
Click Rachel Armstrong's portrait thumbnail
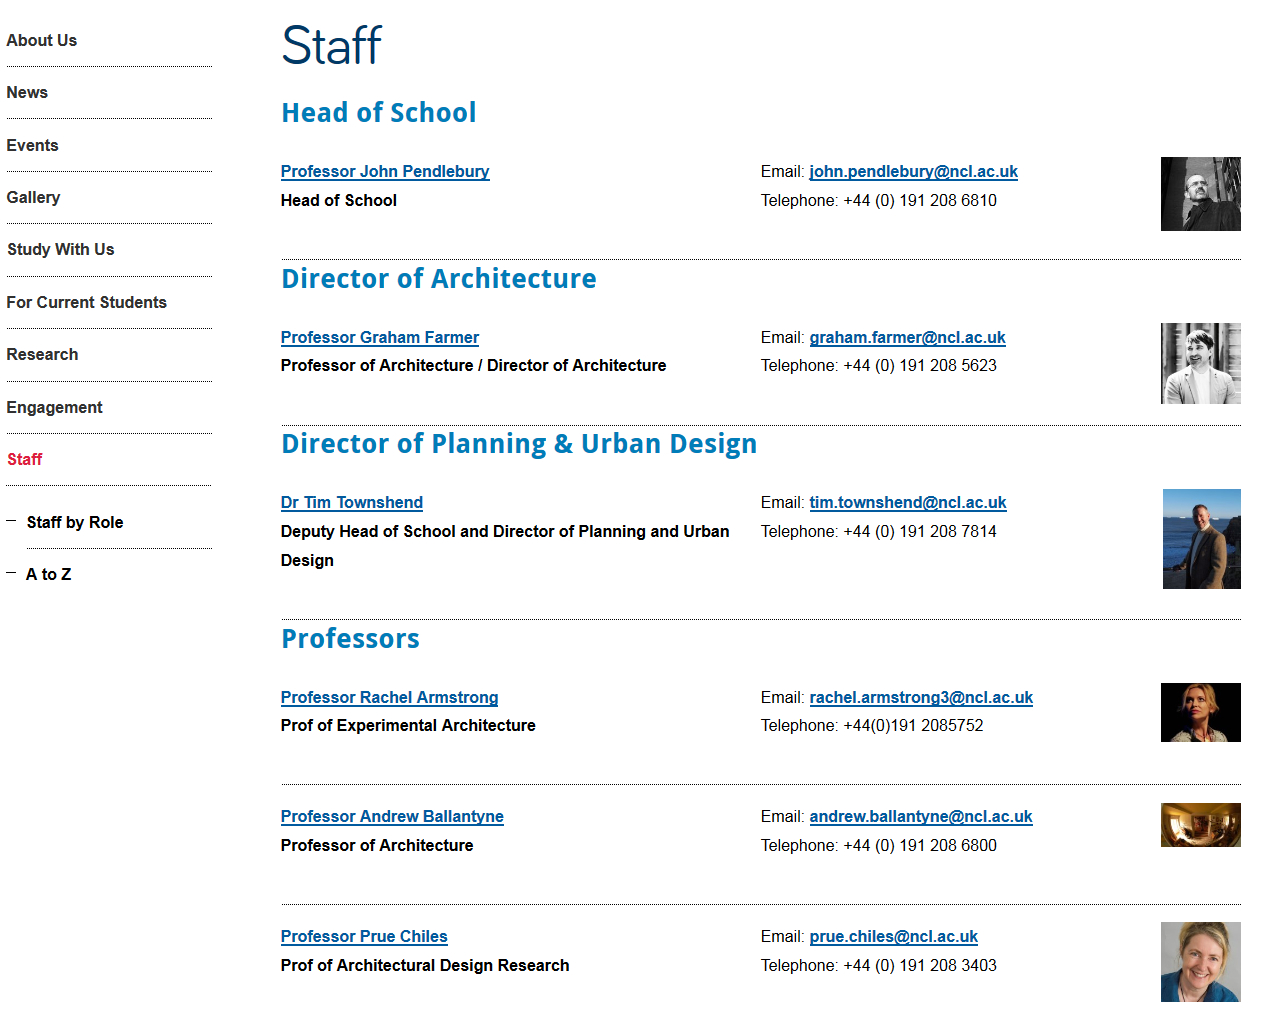tap(1200, 712)
